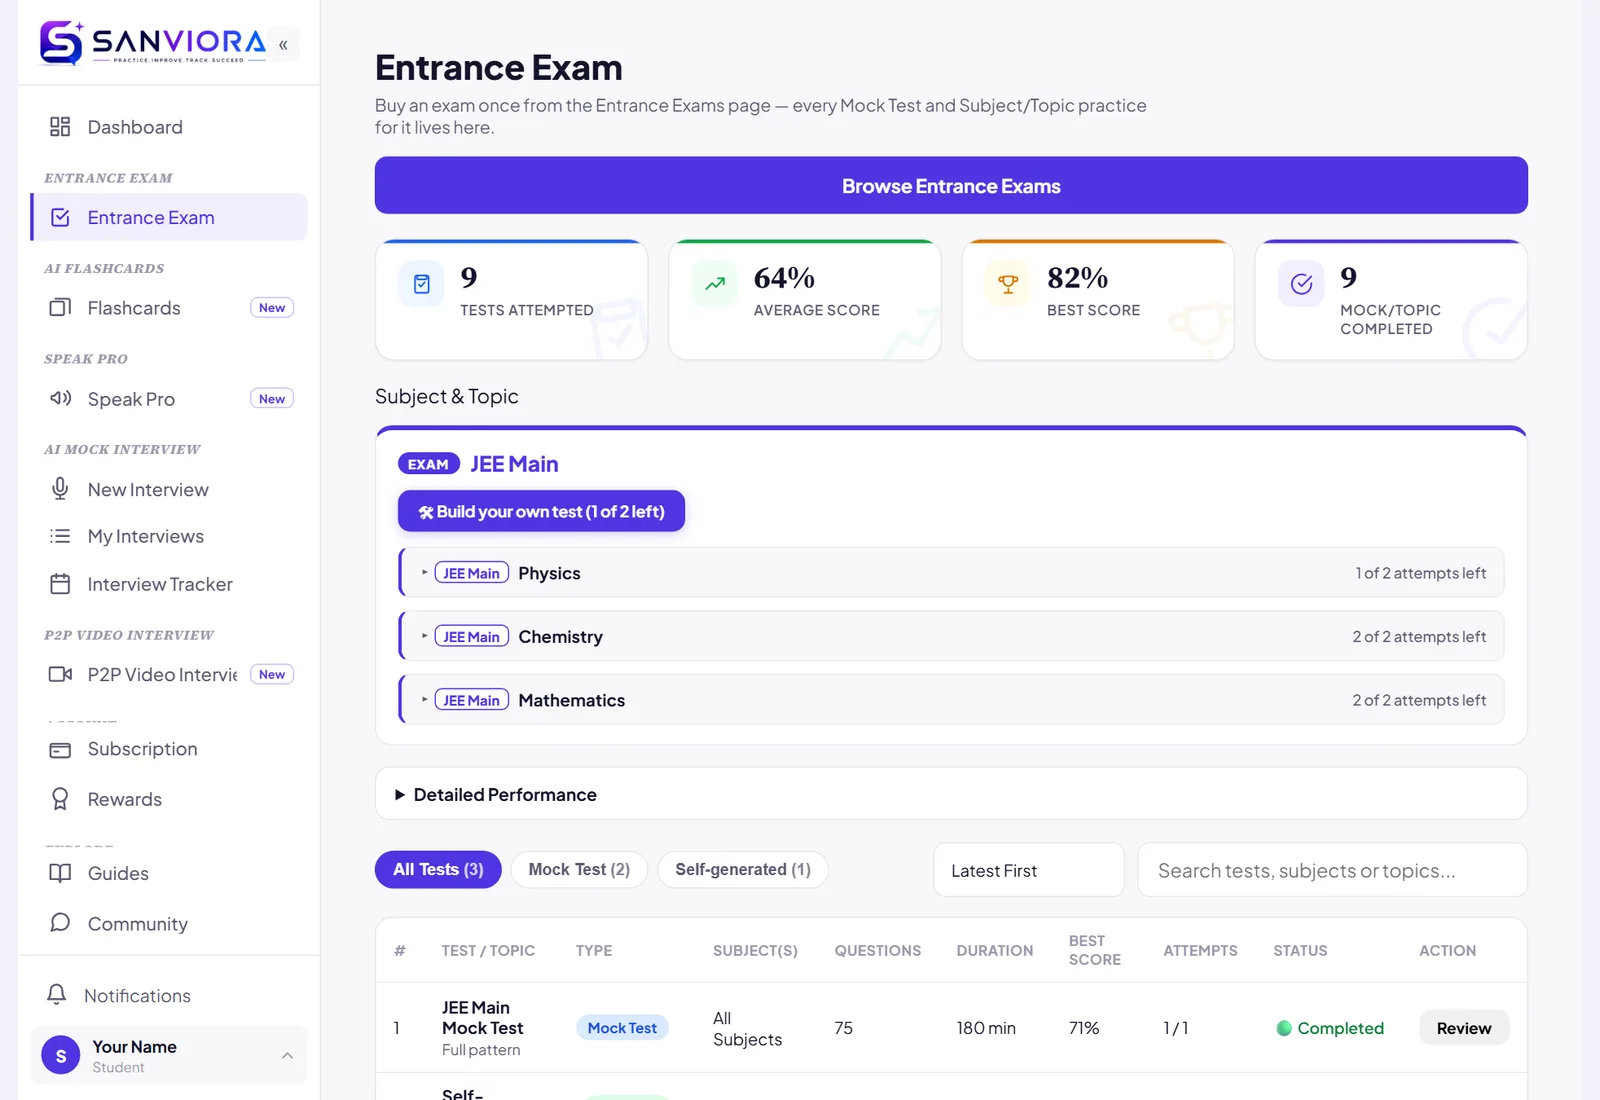Click the 'ATTEMPTS' column header
Screen dimensions: 1600x1100
(1200, 951)
